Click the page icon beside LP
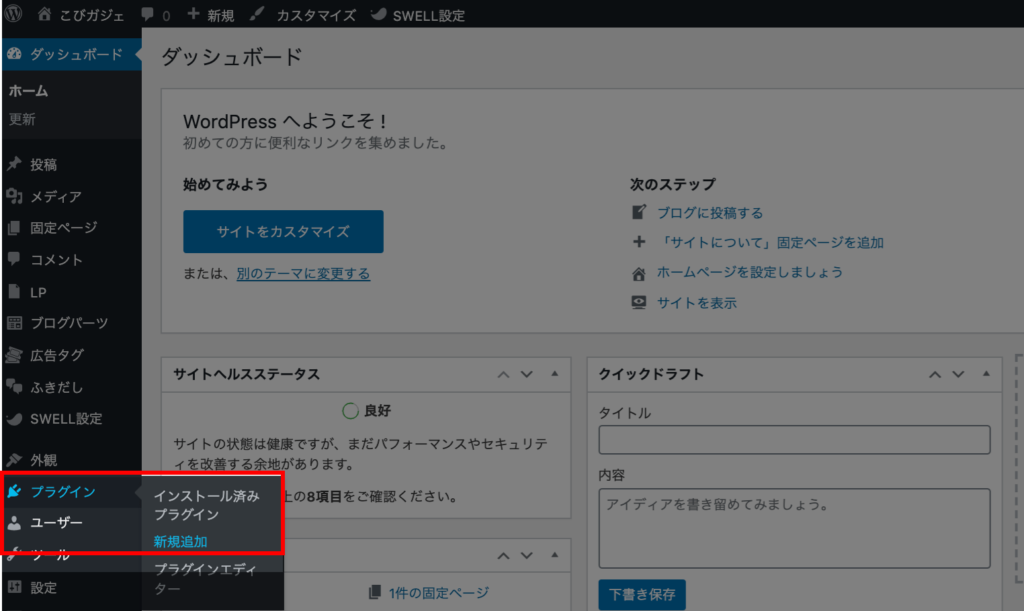1024x611 pixels. (x=14, y=291)
